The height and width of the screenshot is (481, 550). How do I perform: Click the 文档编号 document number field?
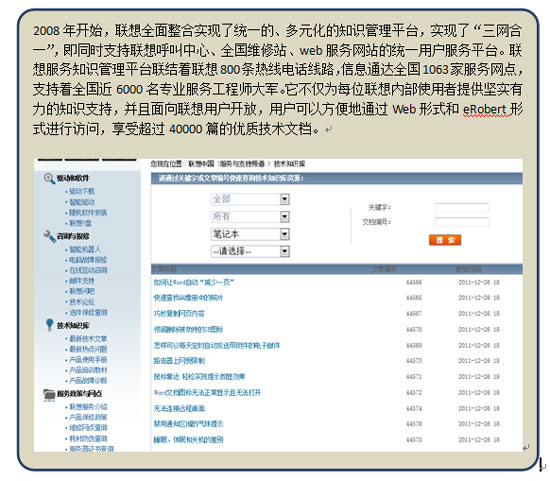coord(462,222)
